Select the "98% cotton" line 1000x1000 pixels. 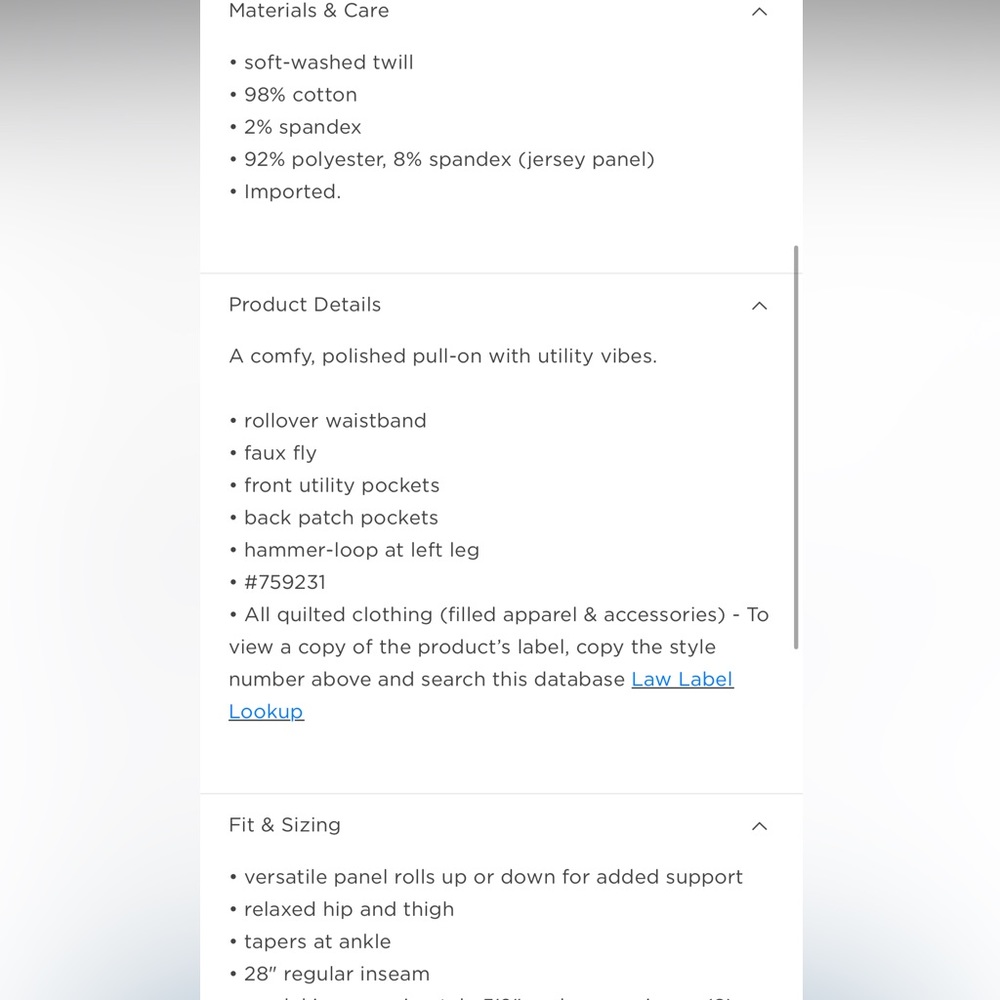point(300,94)
